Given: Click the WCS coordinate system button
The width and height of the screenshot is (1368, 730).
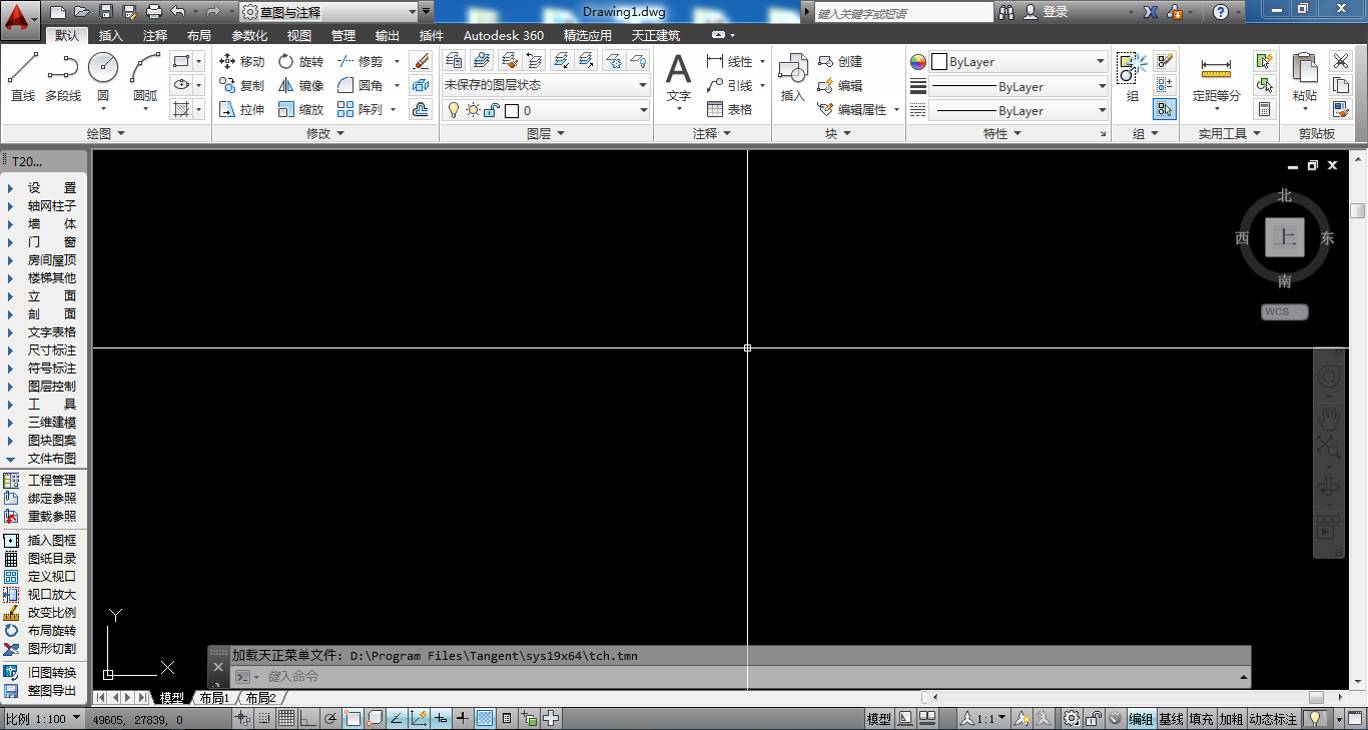Looking at the screenshot, I should pyautogui.click(x=1284, y=312).
